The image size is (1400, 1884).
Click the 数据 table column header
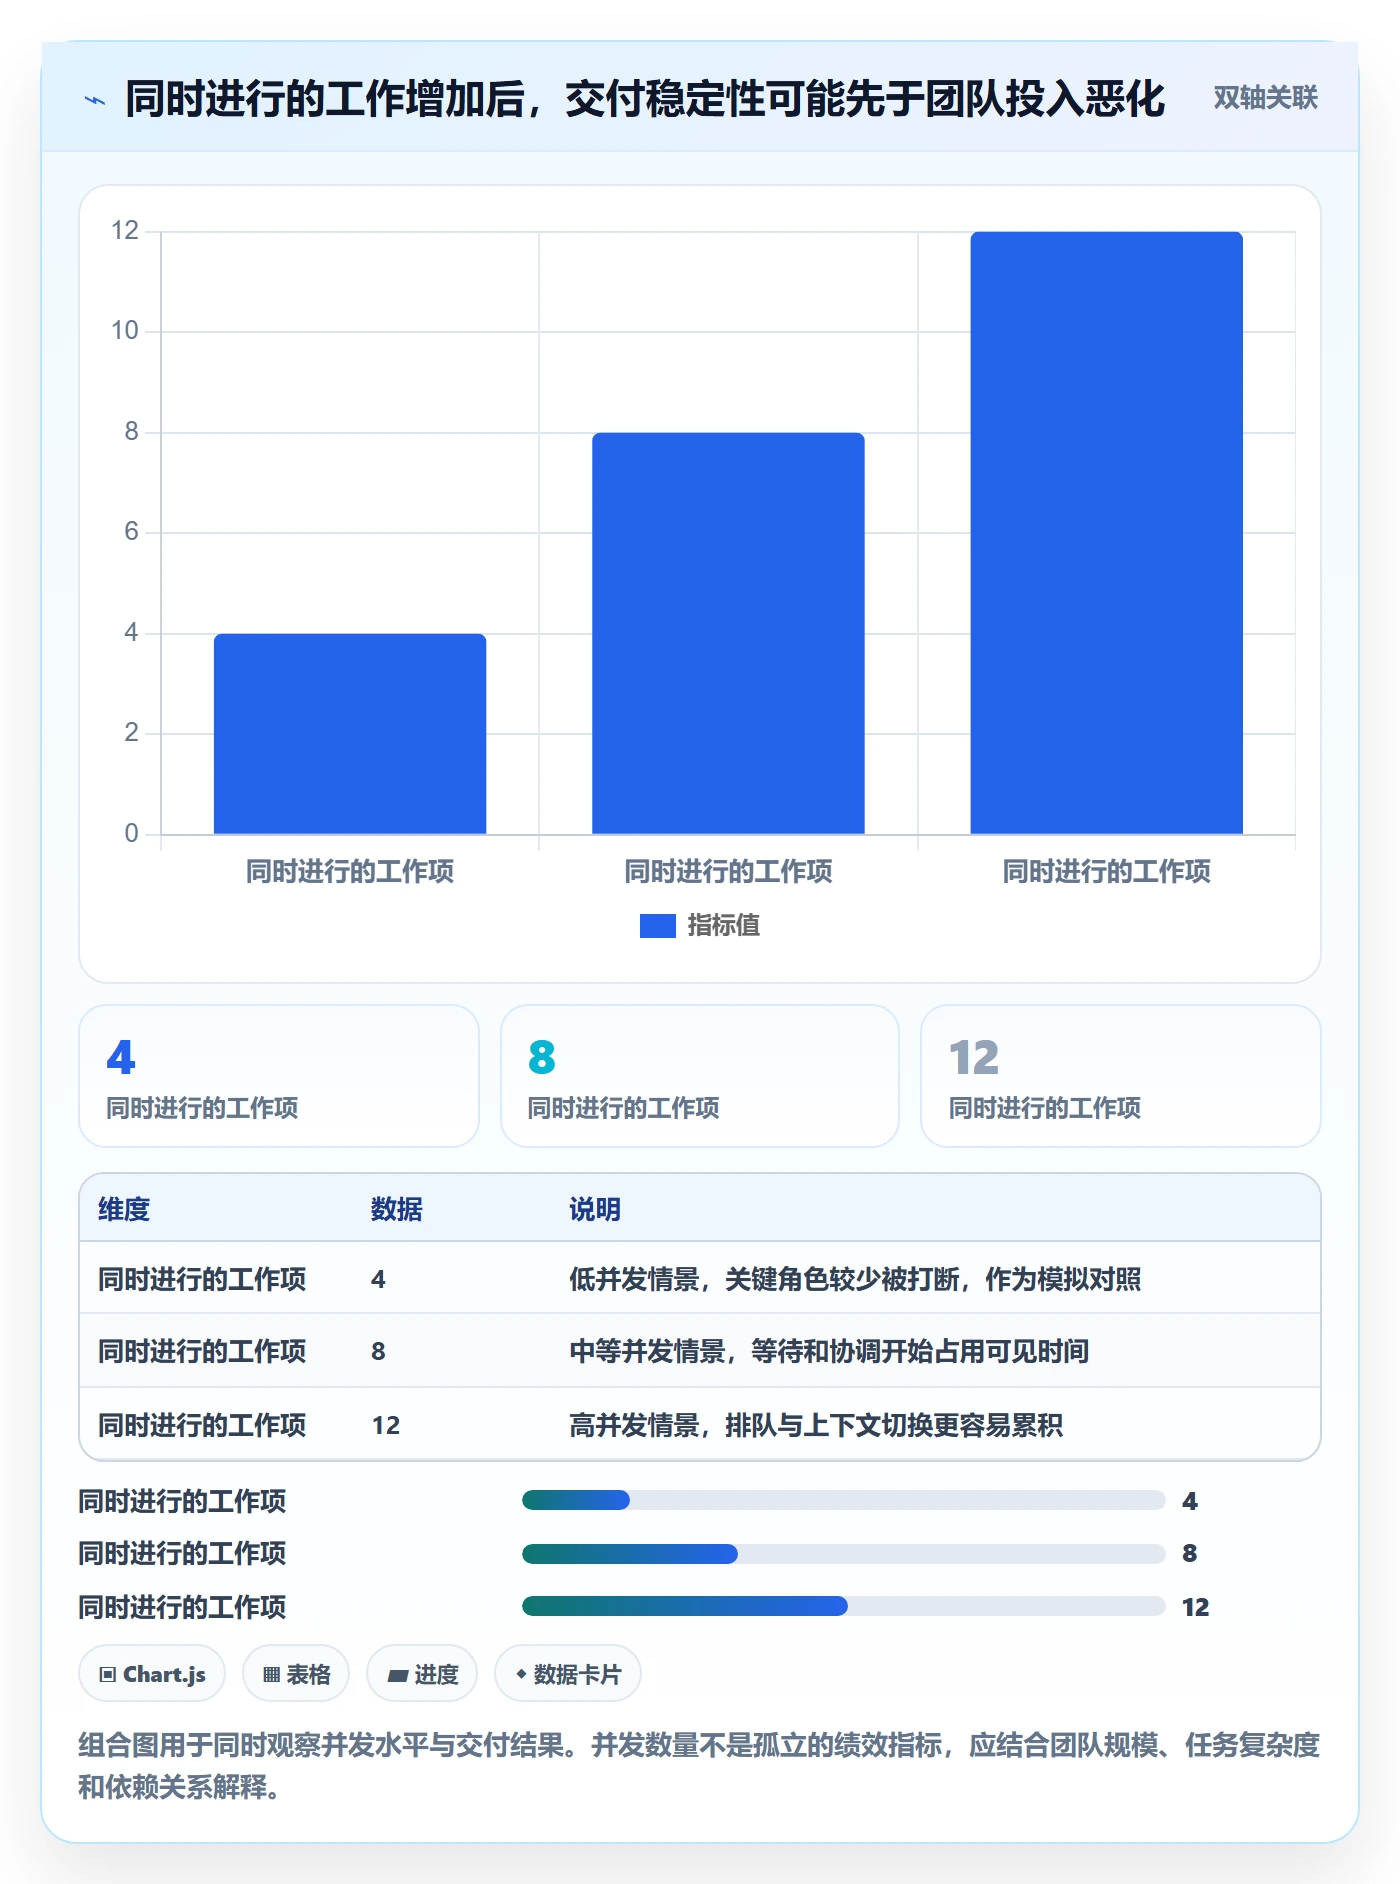[397, 1209]
